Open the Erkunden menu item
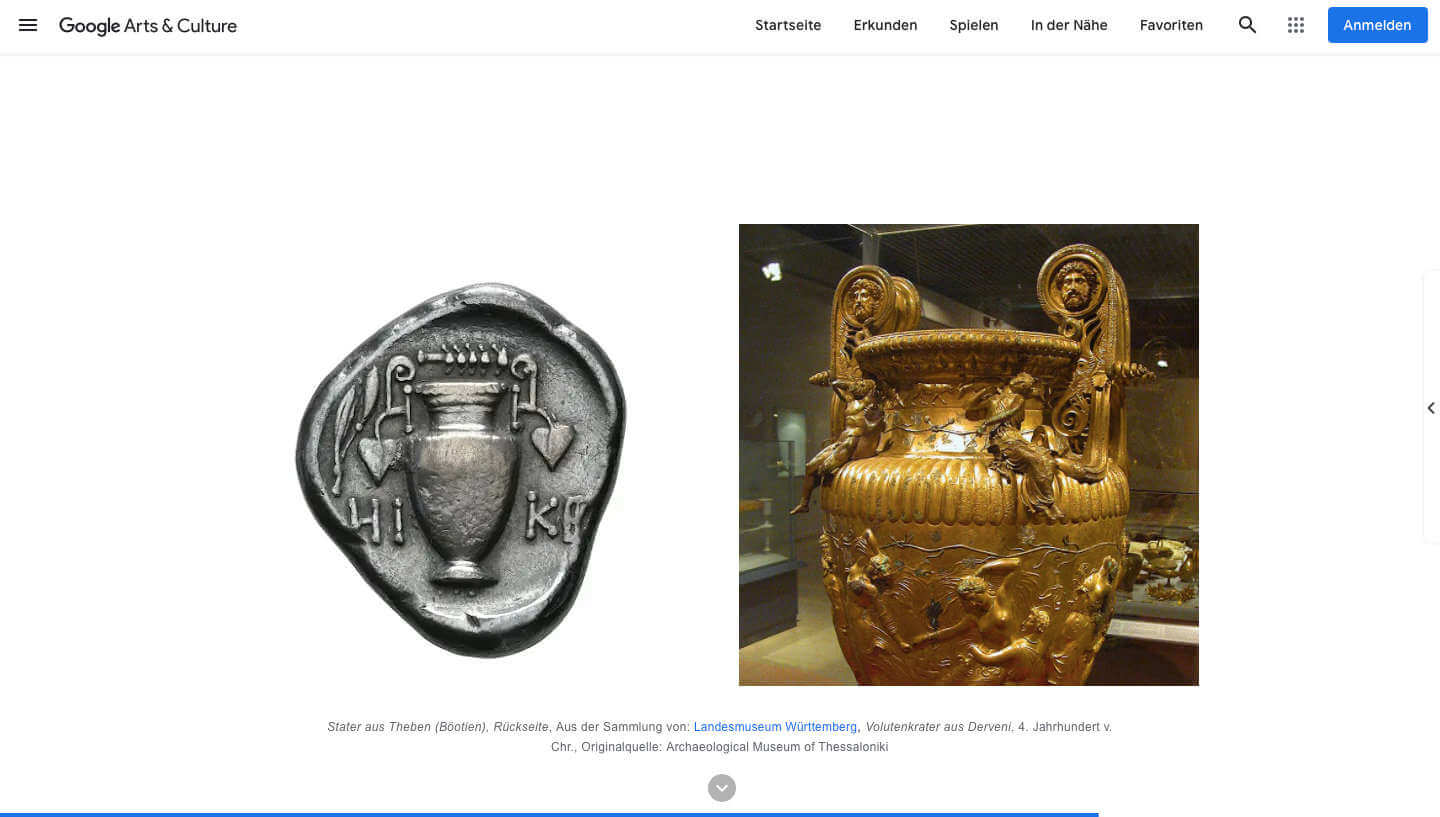 tap(885, 25)
